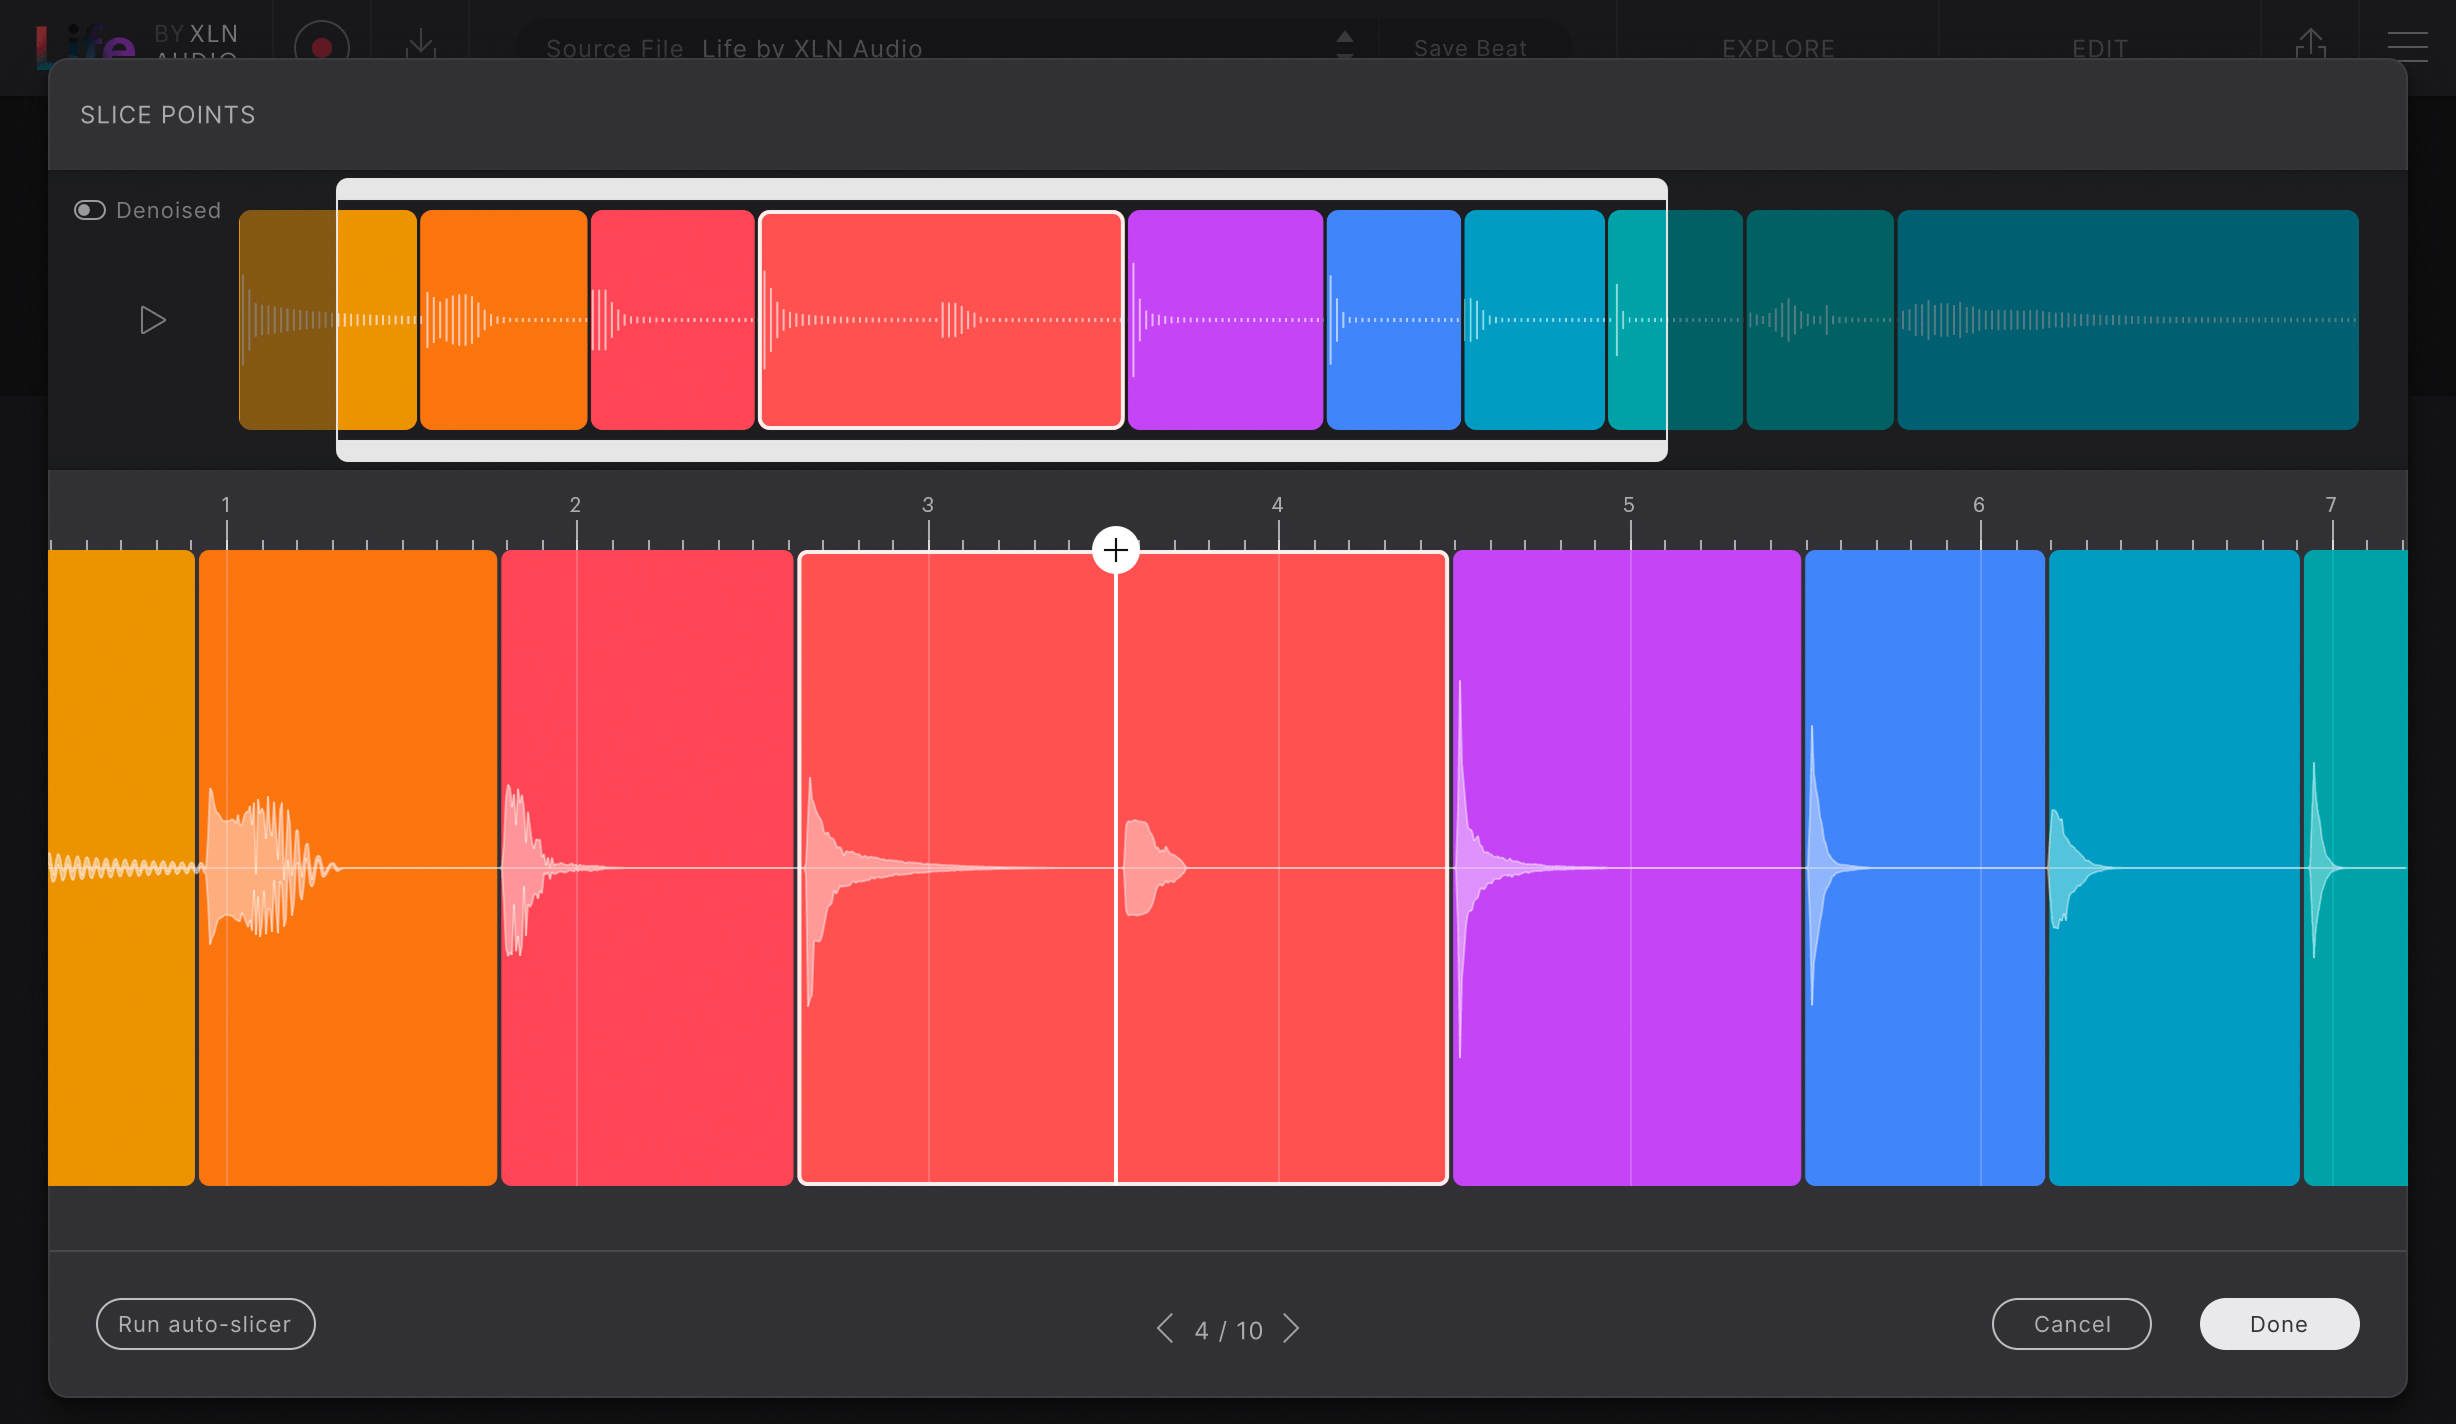This screenshot has width=2456, height=1424.
Task: Select the blue slice in overview
Action: (x=1394, y=320)
